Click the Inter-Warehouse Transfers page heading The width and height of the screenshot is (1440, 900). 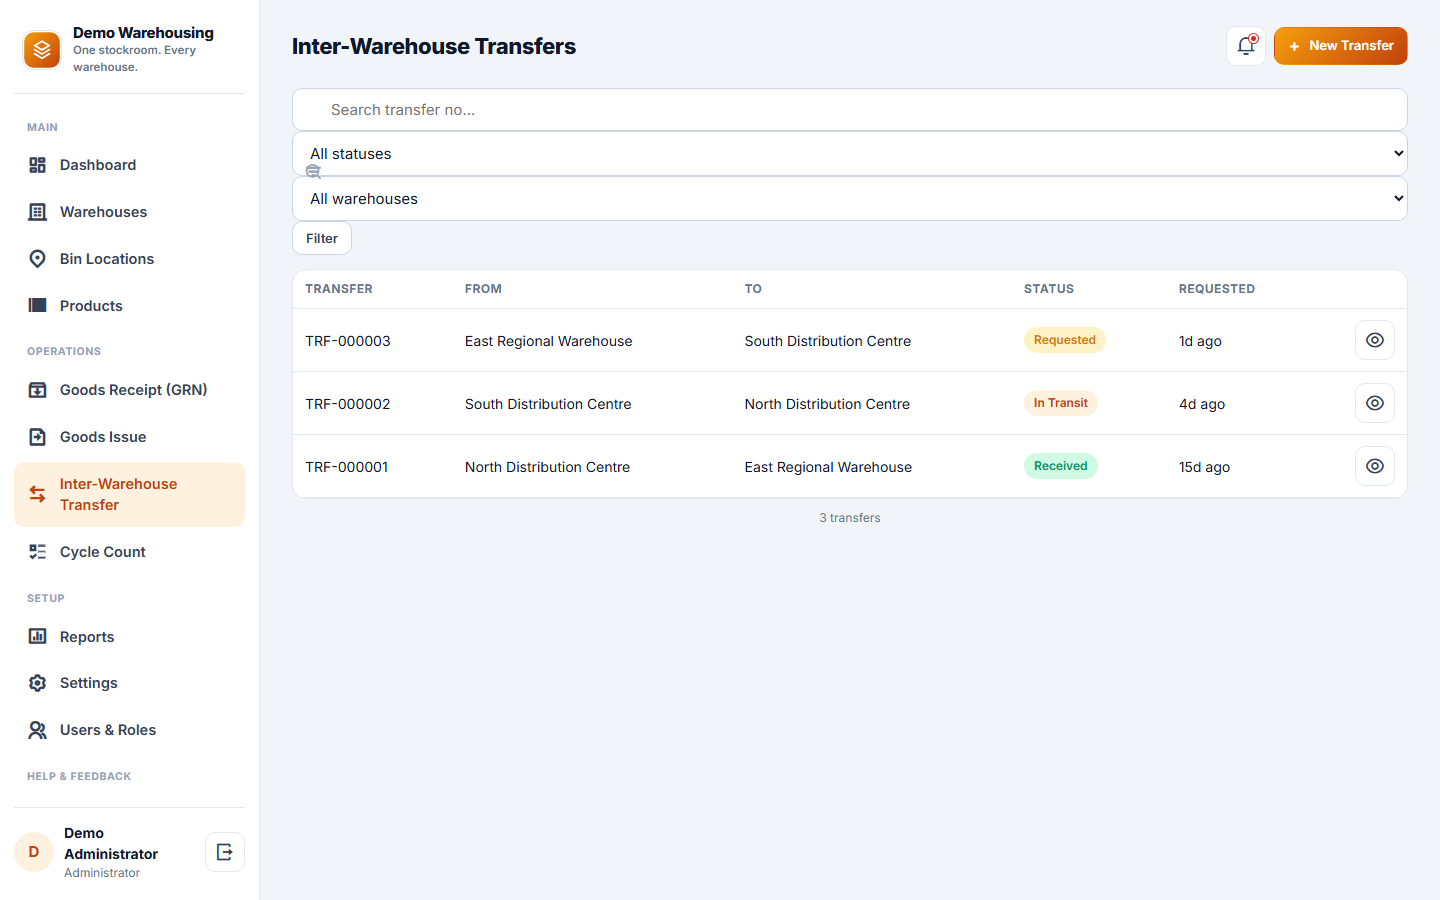434,46
